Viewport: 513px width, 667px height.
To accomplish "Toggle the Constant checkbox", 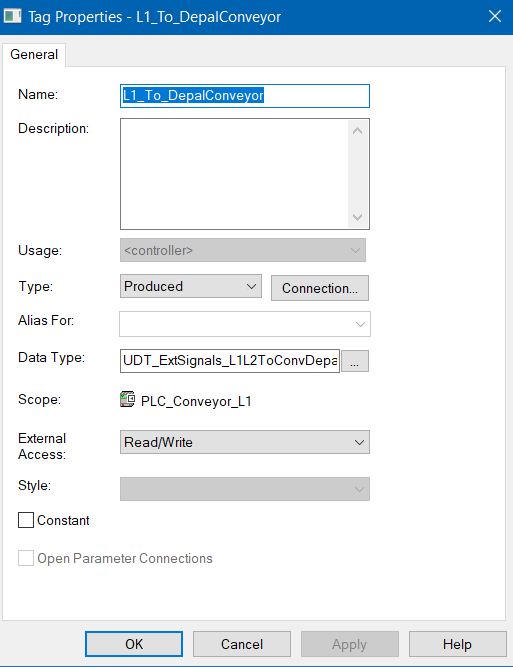I will [26, 520].
